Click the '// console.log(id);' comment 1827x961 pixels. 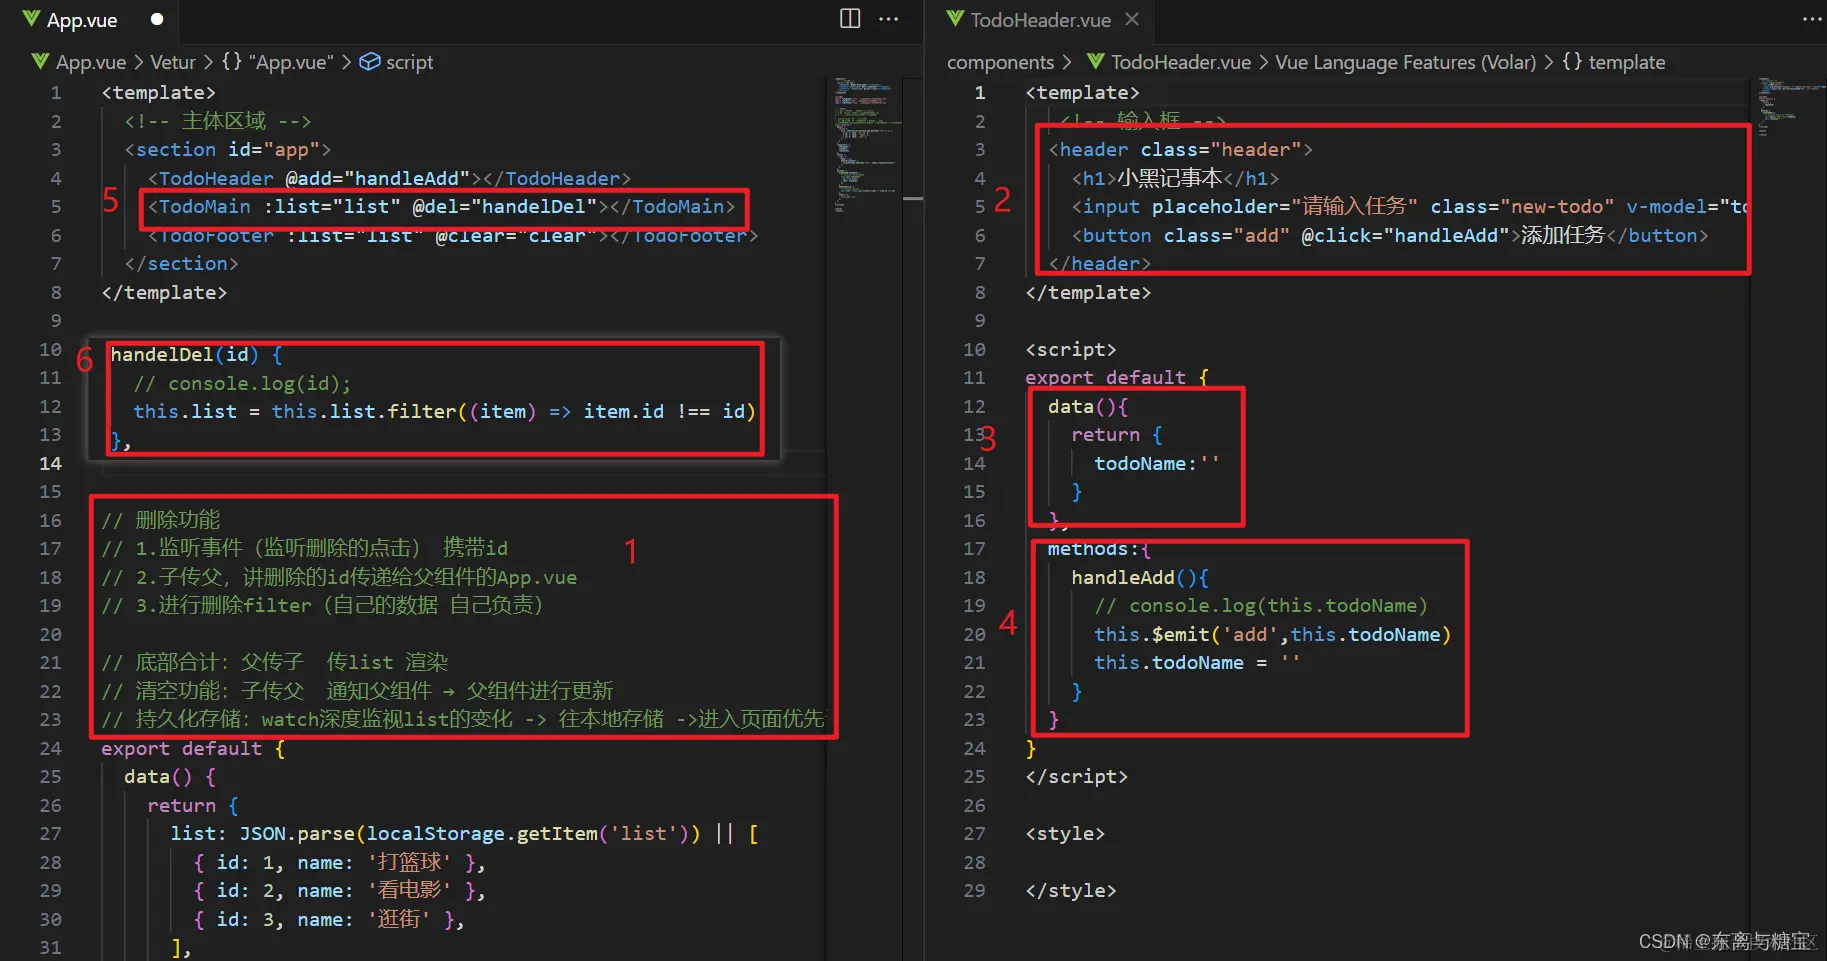coord(243,383)
